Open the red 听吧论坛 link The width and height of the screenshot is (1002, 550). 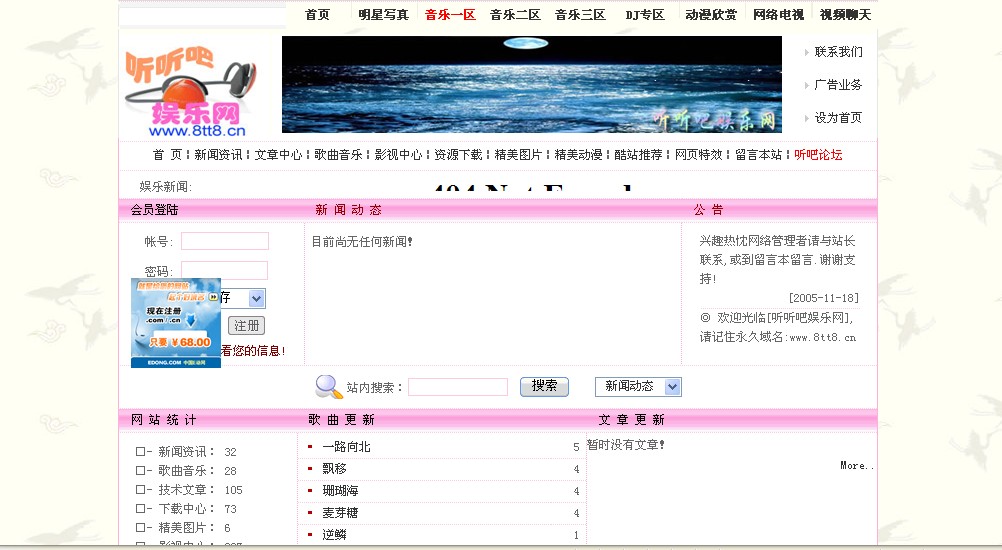tap(818, 155)
